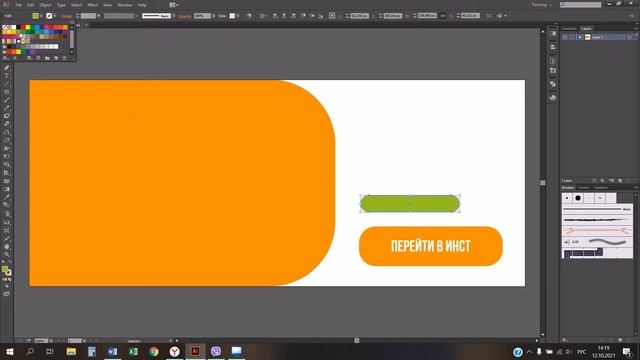Open Swatch Libraries menu icon in swatches popup

5,58
